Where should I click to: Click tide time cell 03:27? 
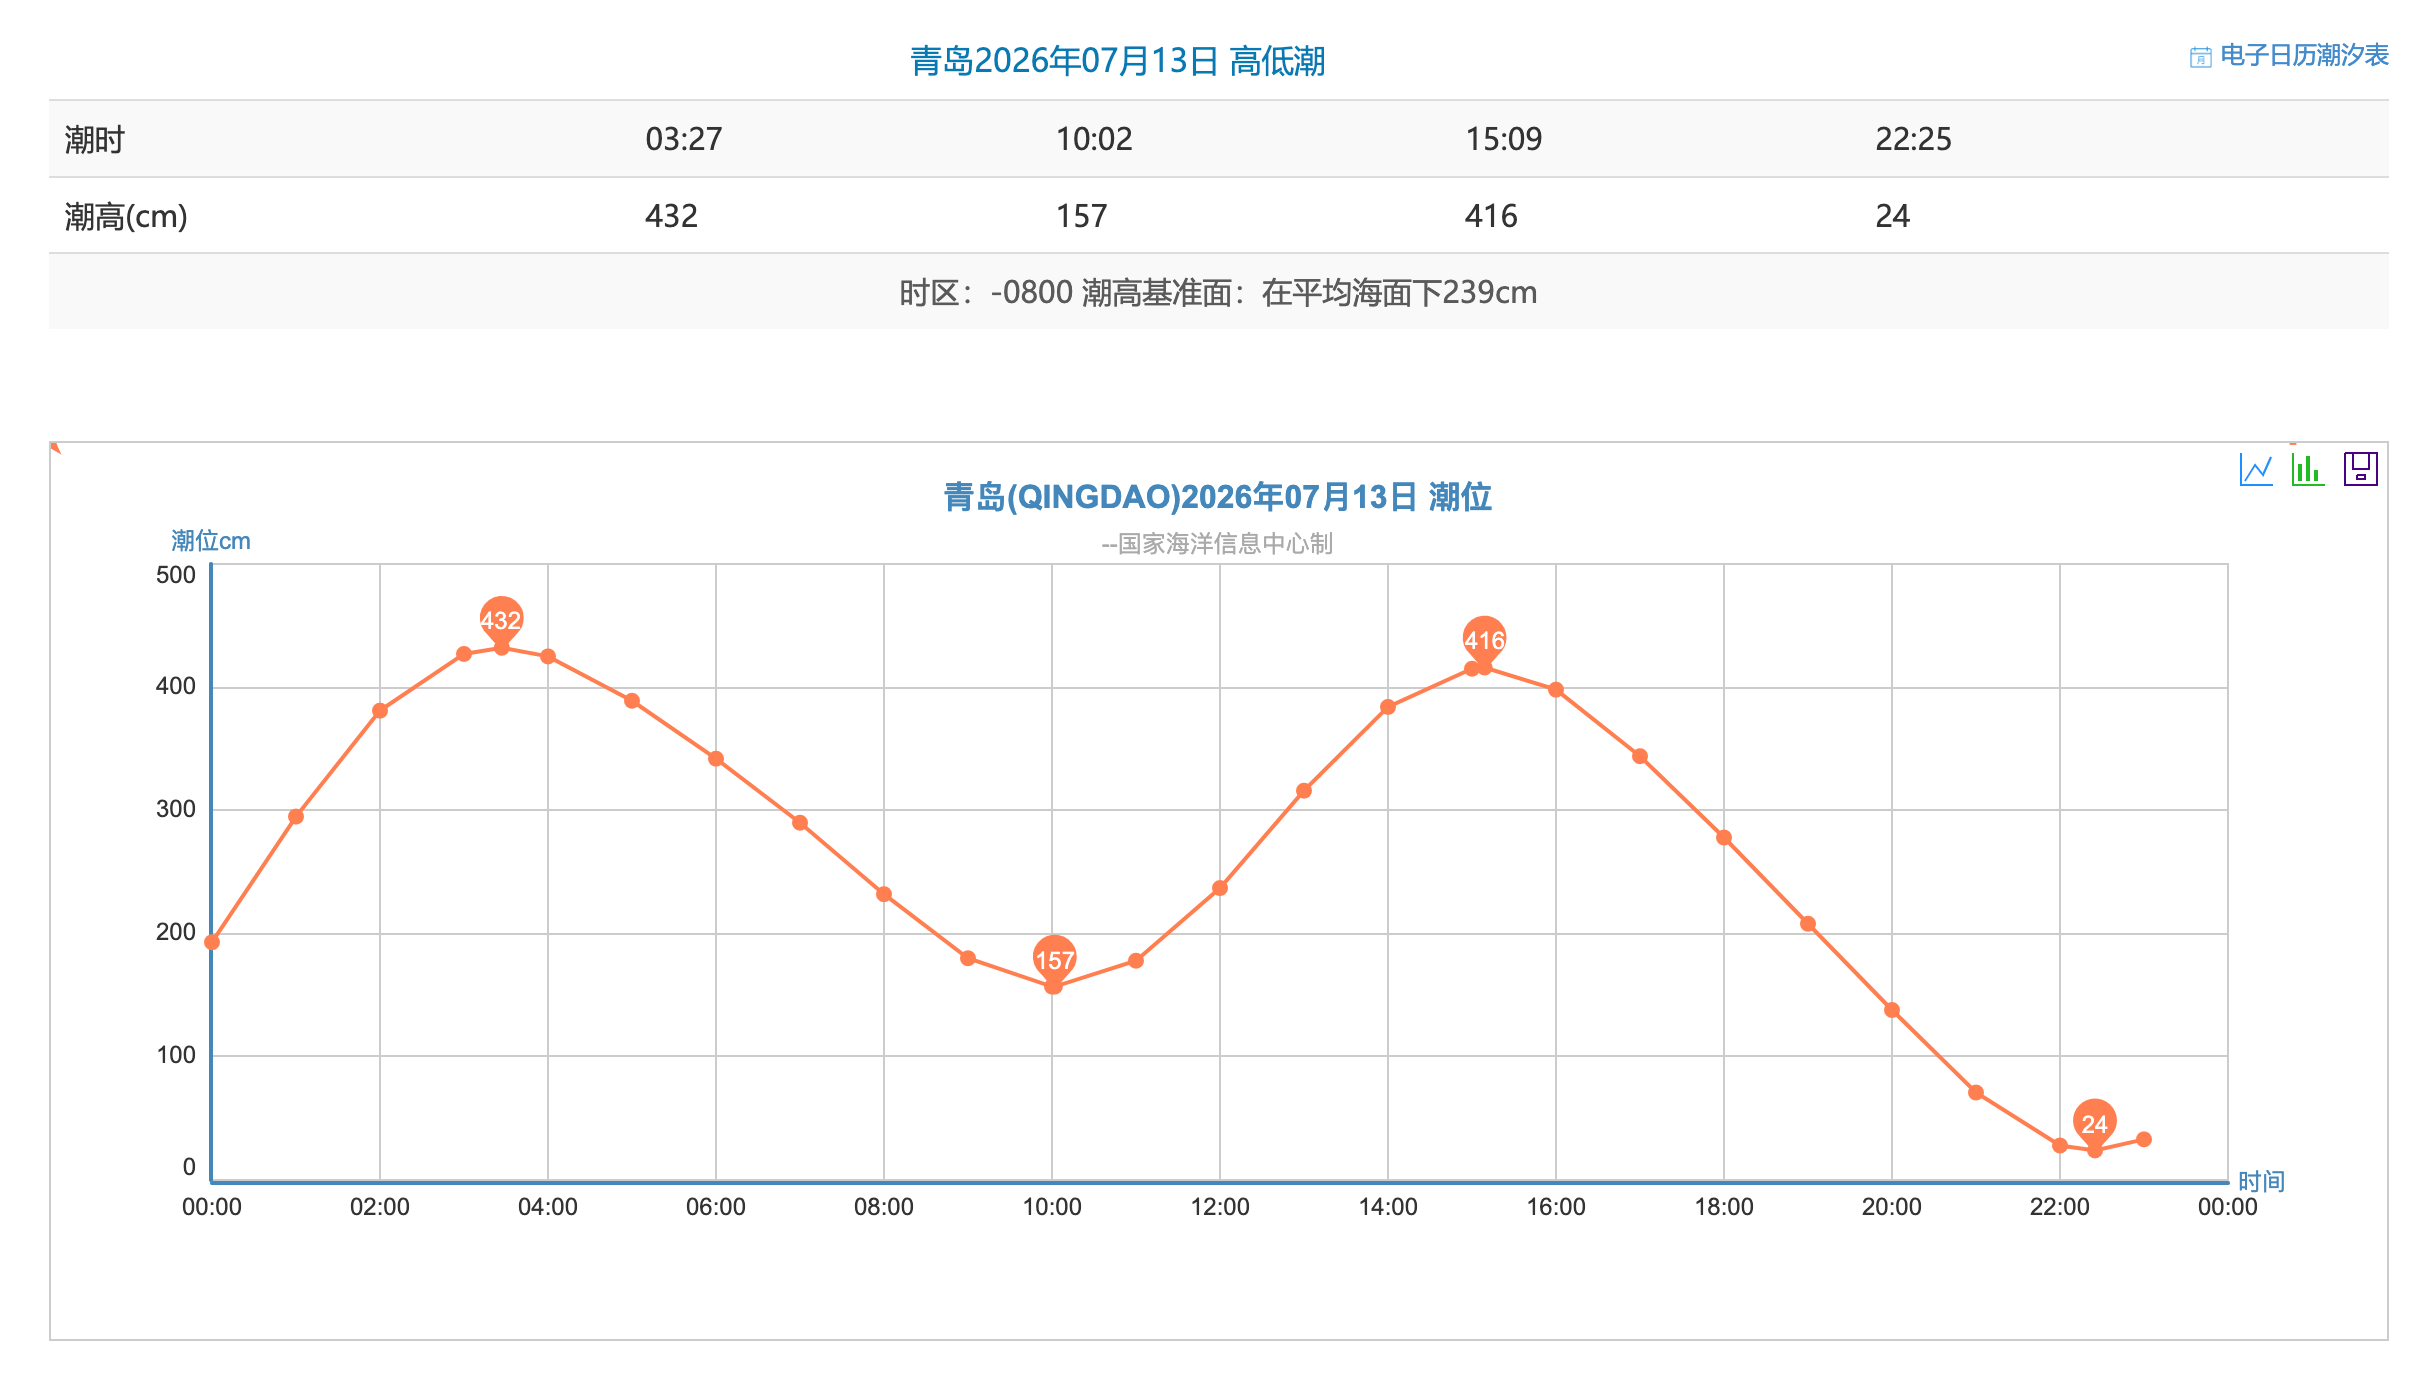(684, 139)
